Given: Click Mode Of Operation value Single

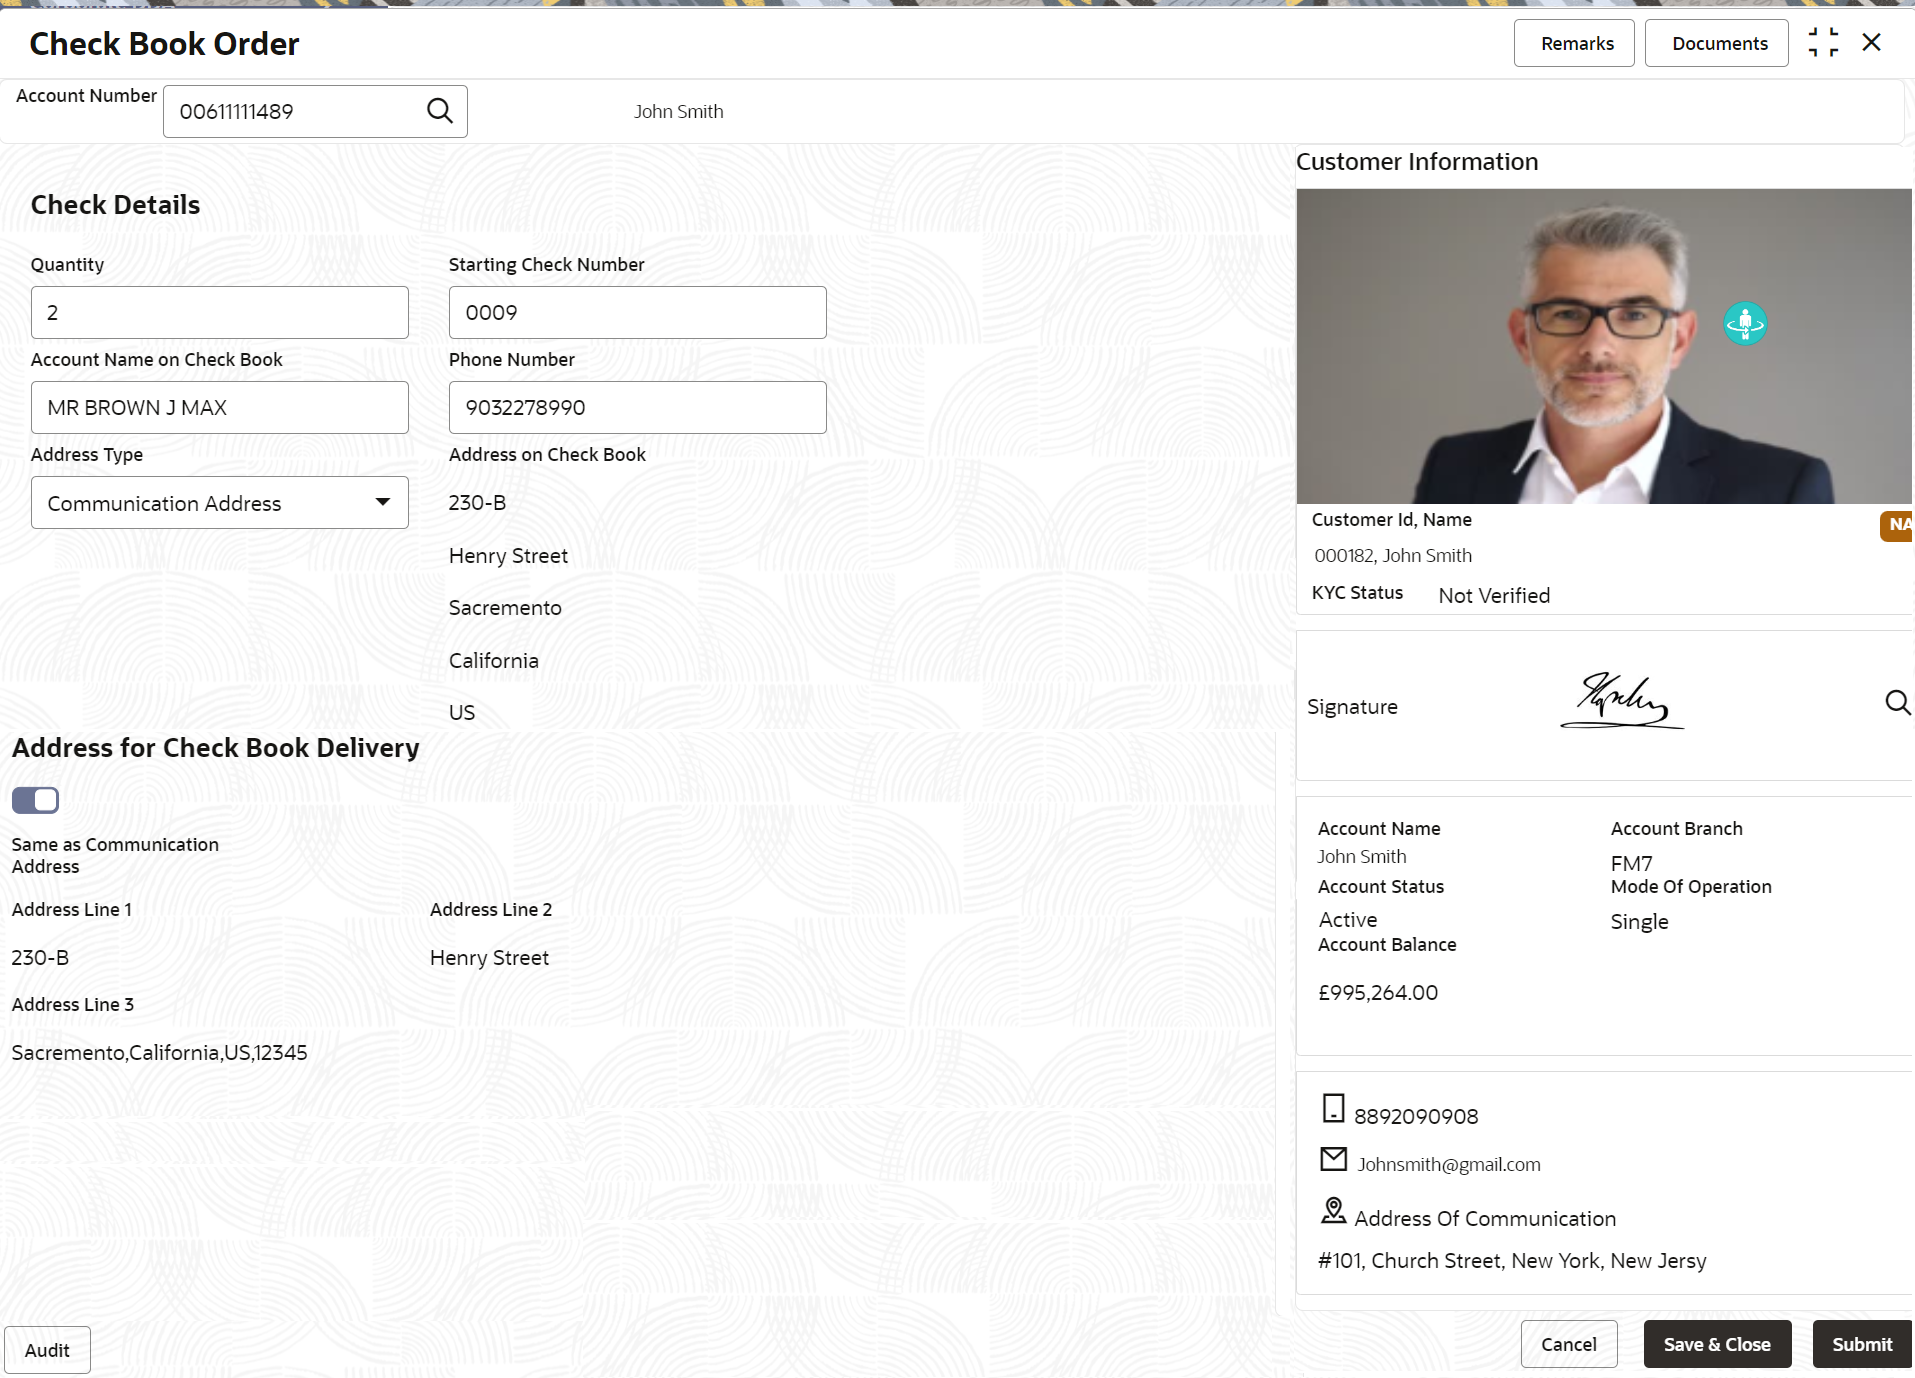Looking at the screenshot, I should (1639, 921).
